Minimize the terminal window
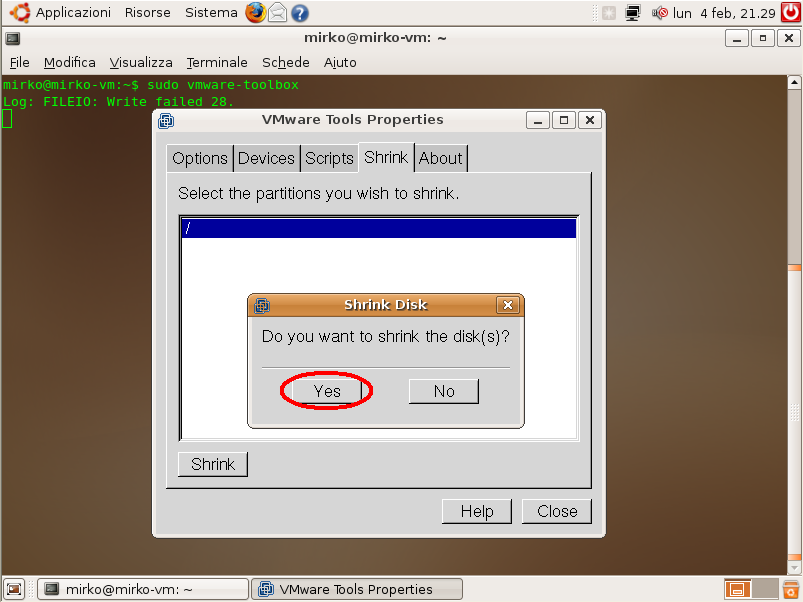Viewport: 803px width, 602px height. (737, 38)
